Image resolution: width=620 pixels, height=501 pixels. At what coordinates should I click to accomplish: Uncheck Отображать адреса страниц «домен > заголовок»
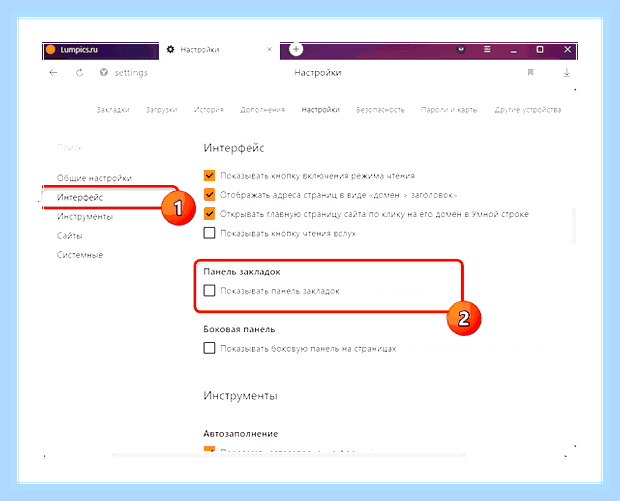tap(209, 195)
